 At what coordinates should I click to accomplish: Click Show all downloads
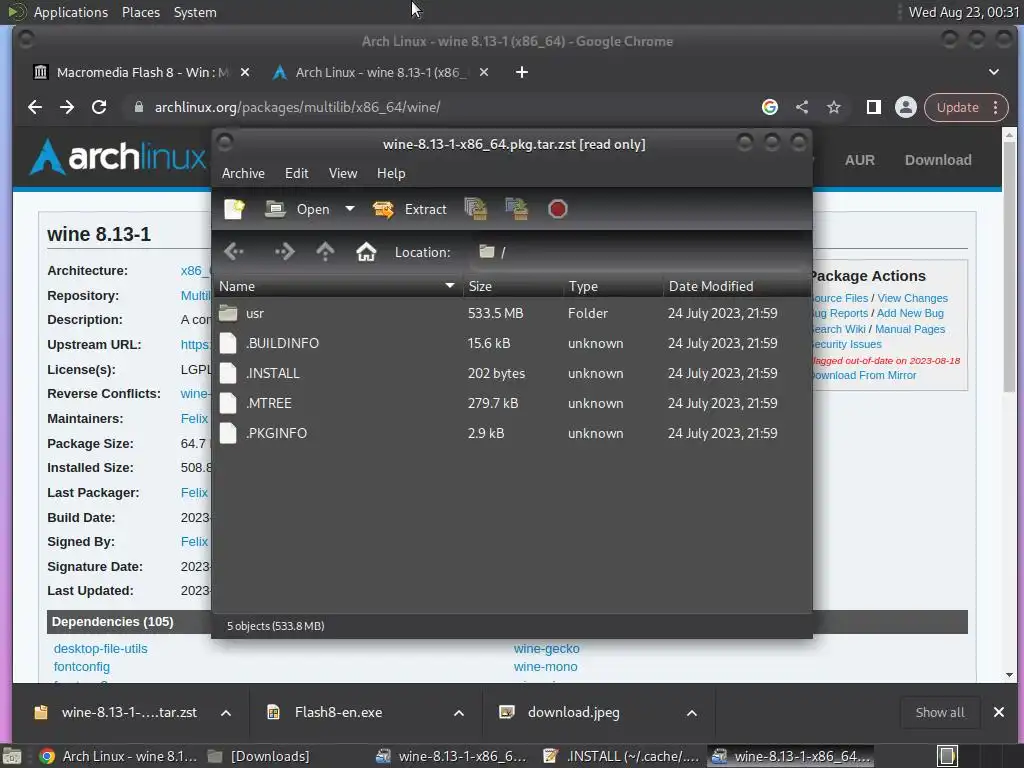940,712
